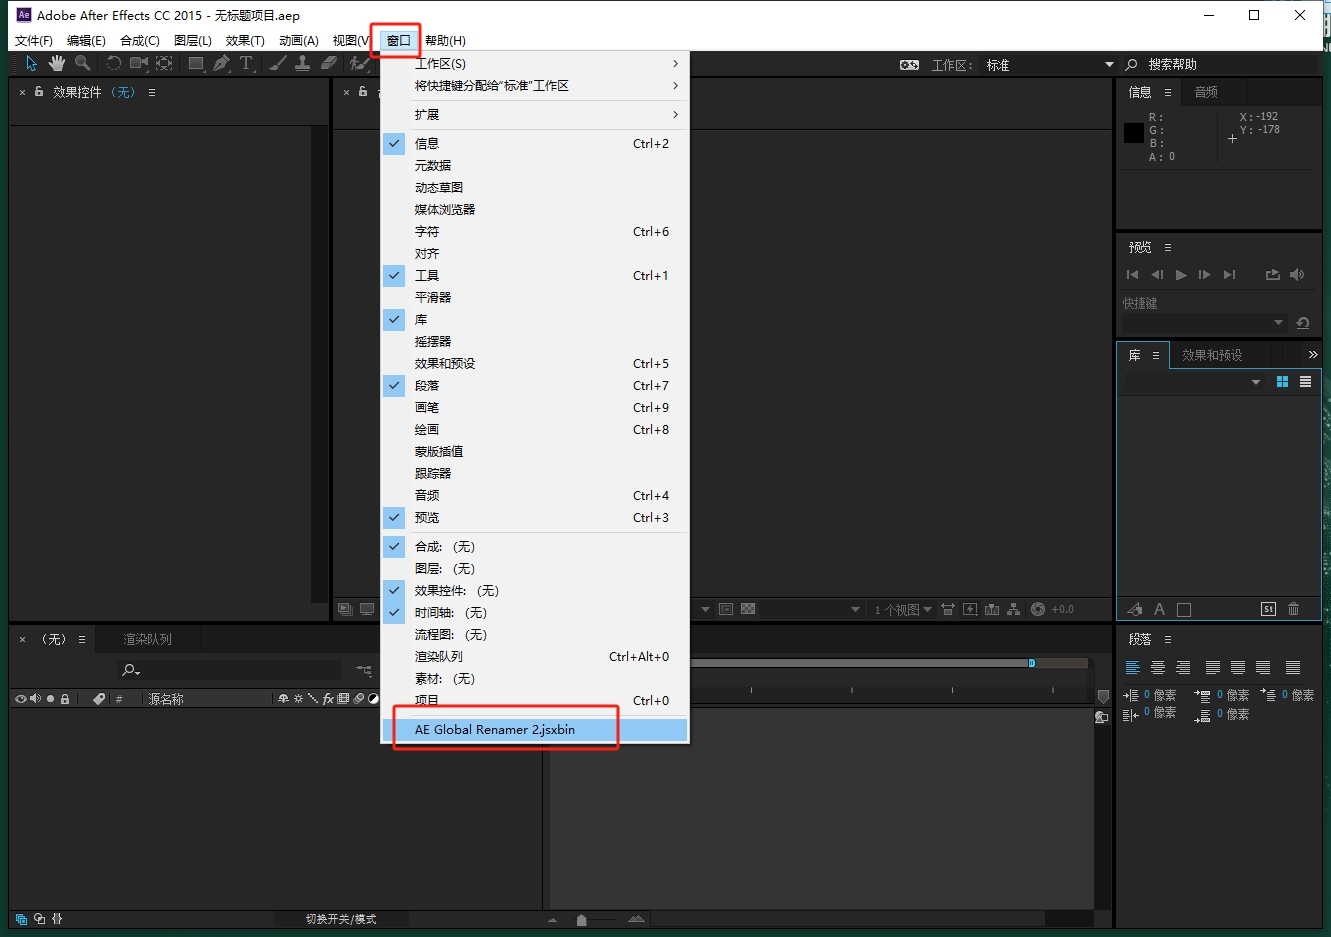Viewport: 1331px width, 937px height.
Task: Select the Eraser tool
Action: click(329, 63)
